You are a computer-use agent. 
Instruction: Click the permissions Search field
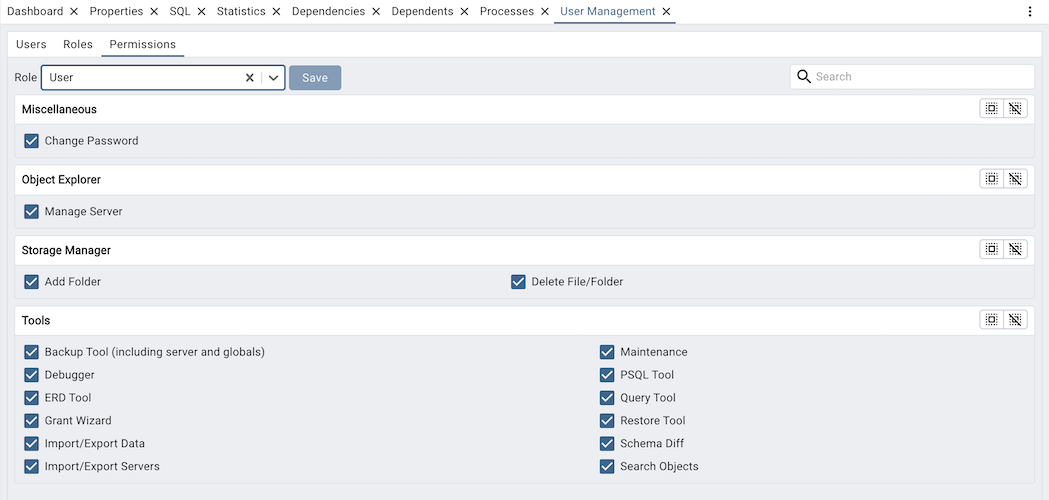(920, 77)
